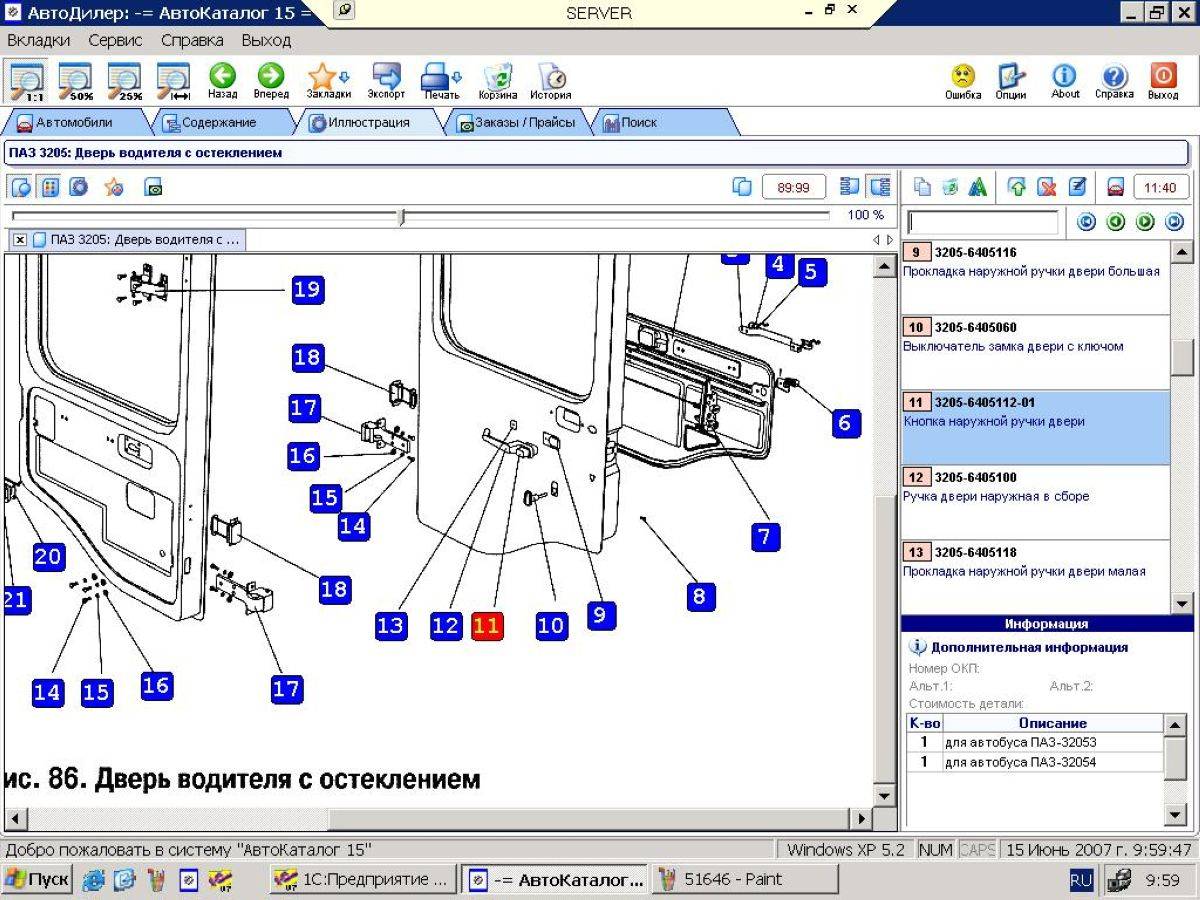Viewport: 1200px width, 900px height.
Task: Report an error with Ошибка icon
Action: (963, 80)
